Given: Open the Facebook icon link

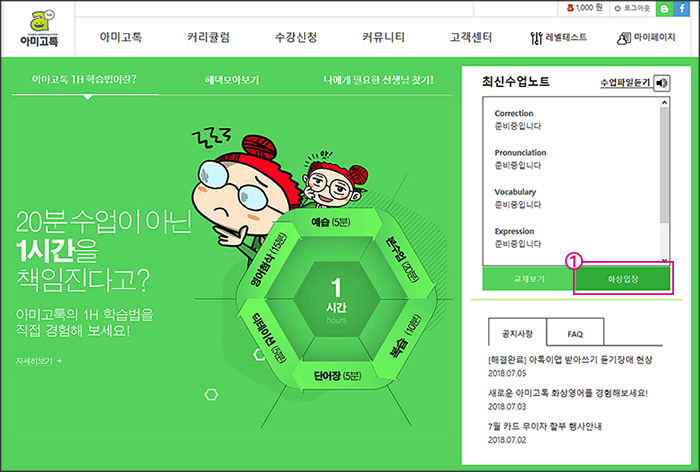Looking at the screenshot, I should [682, 8].
